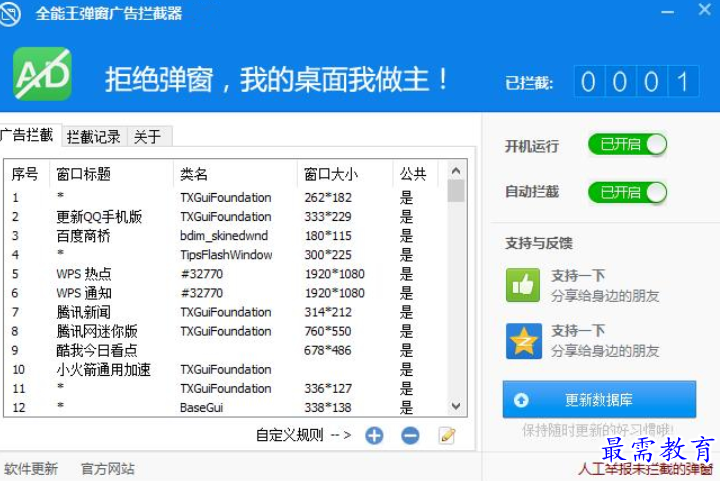Image resolution: width=723 pixels, height=481 pixels.
Task: Select the 百度商桥 row
Action: click(x=225, y=236)
